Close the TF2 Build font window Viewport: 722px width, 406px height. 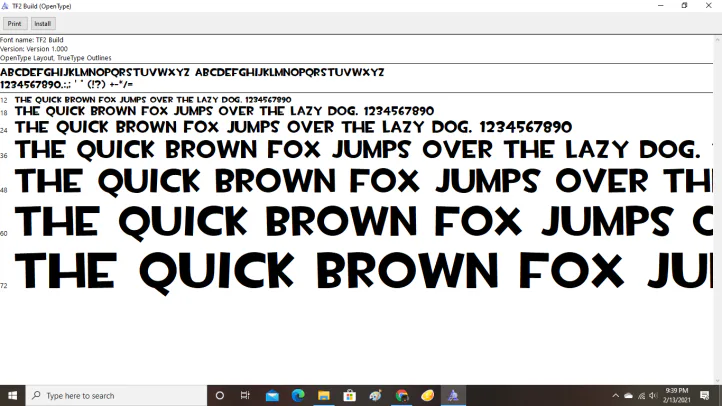point(709,6)
